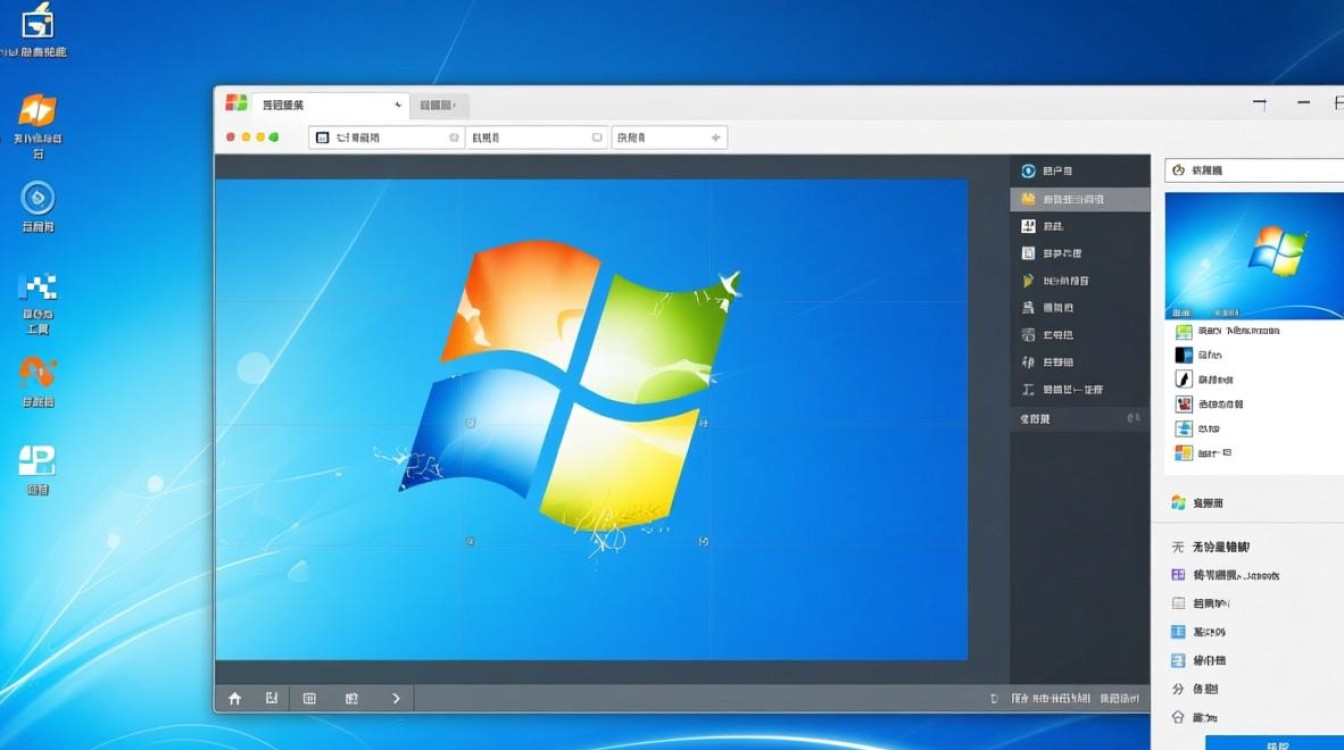Click the Windows wallpaper preview thumbnail

(1254, 255)
